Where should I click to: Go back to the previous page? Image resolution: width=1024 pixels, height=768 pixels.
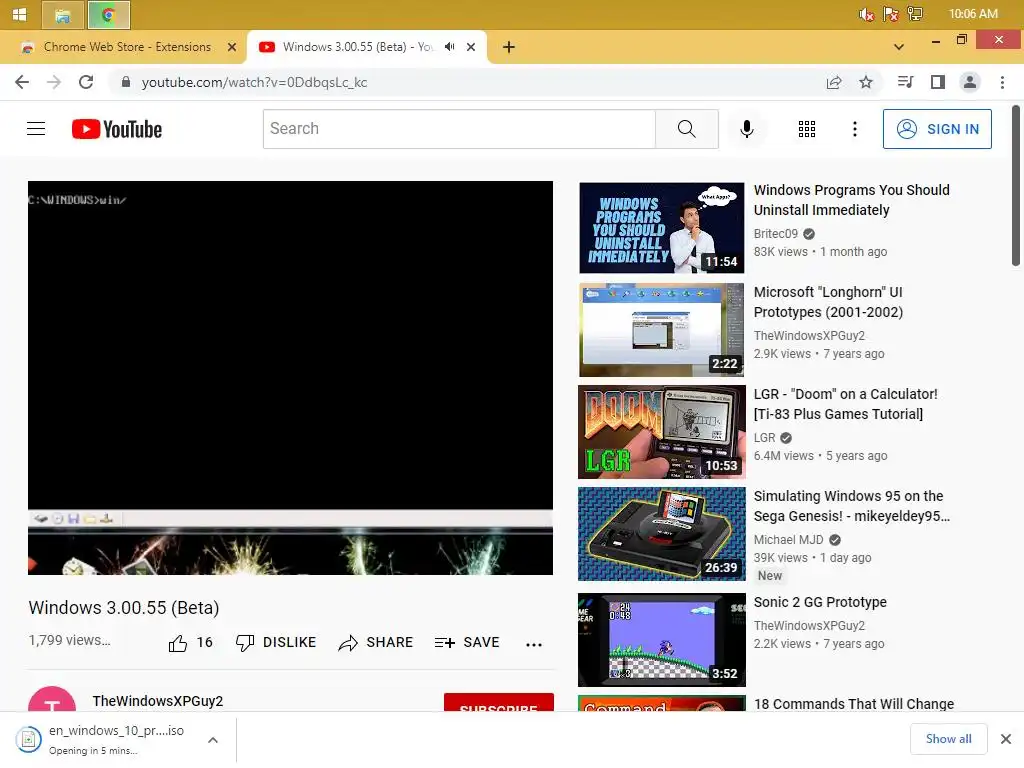pyautogui.click(x=22, y=82)
